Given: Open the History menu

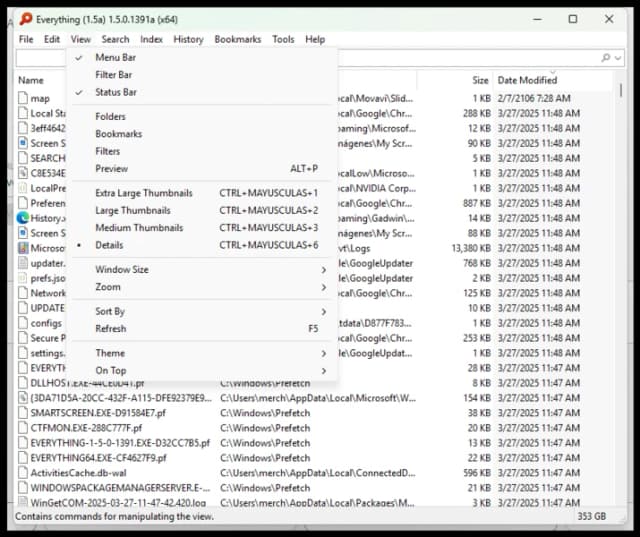Looking at the screenshot, I should click(x=189, y=39).
